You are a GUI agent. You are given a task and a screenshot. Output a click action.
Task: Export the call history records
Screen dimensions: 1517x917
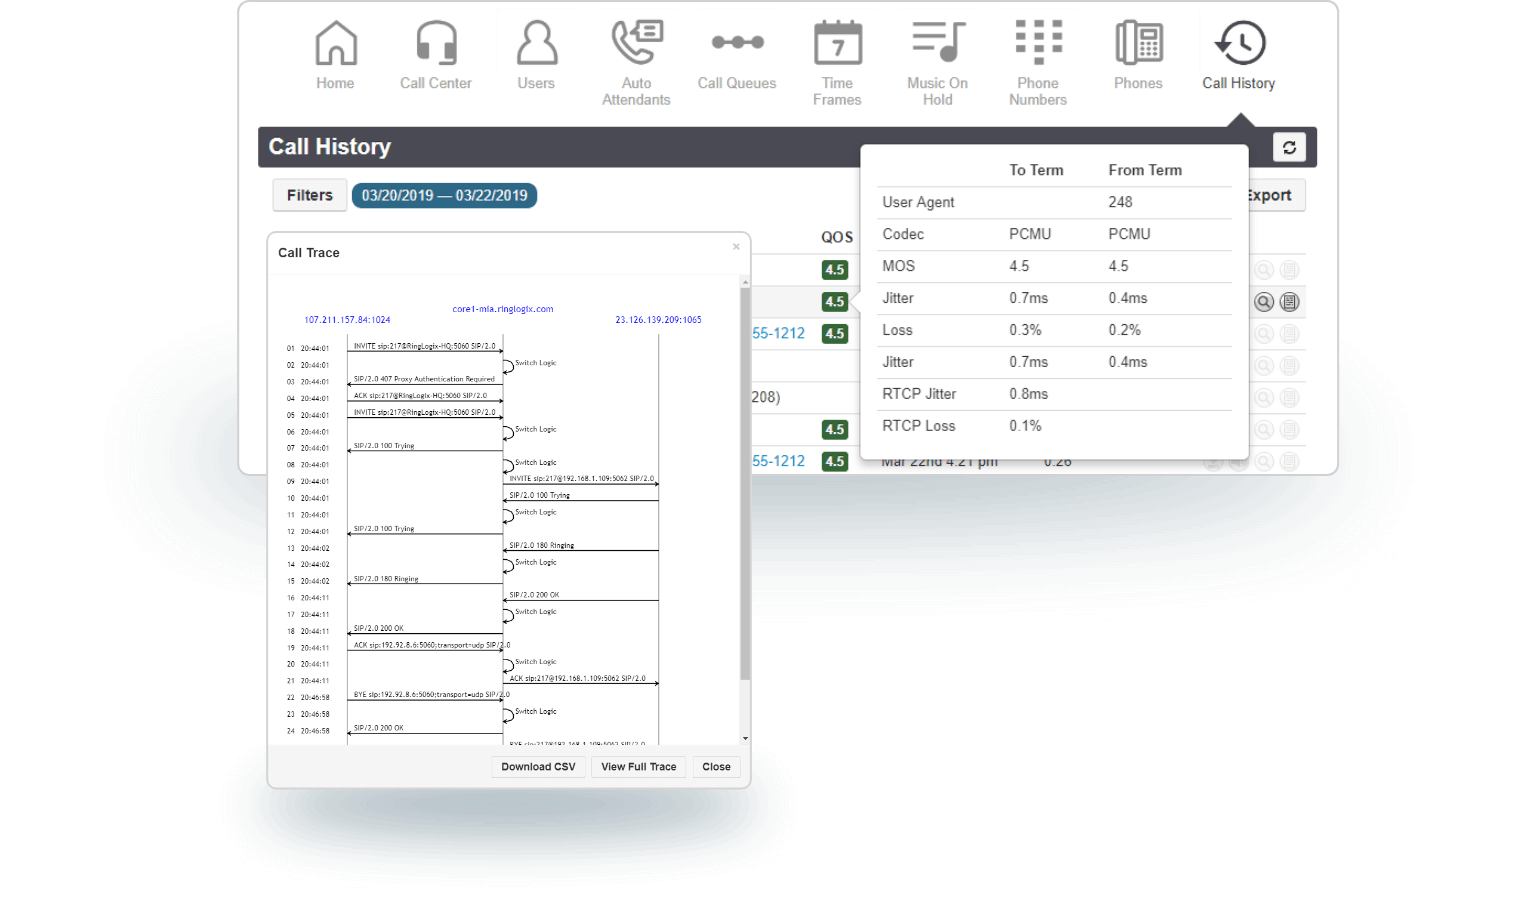coord(1272,195)
